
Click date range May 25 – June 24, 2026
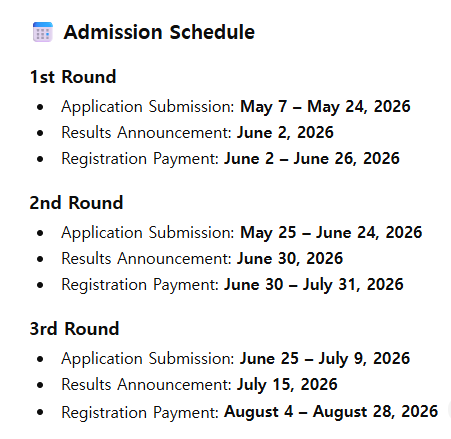tap(331, 233)
